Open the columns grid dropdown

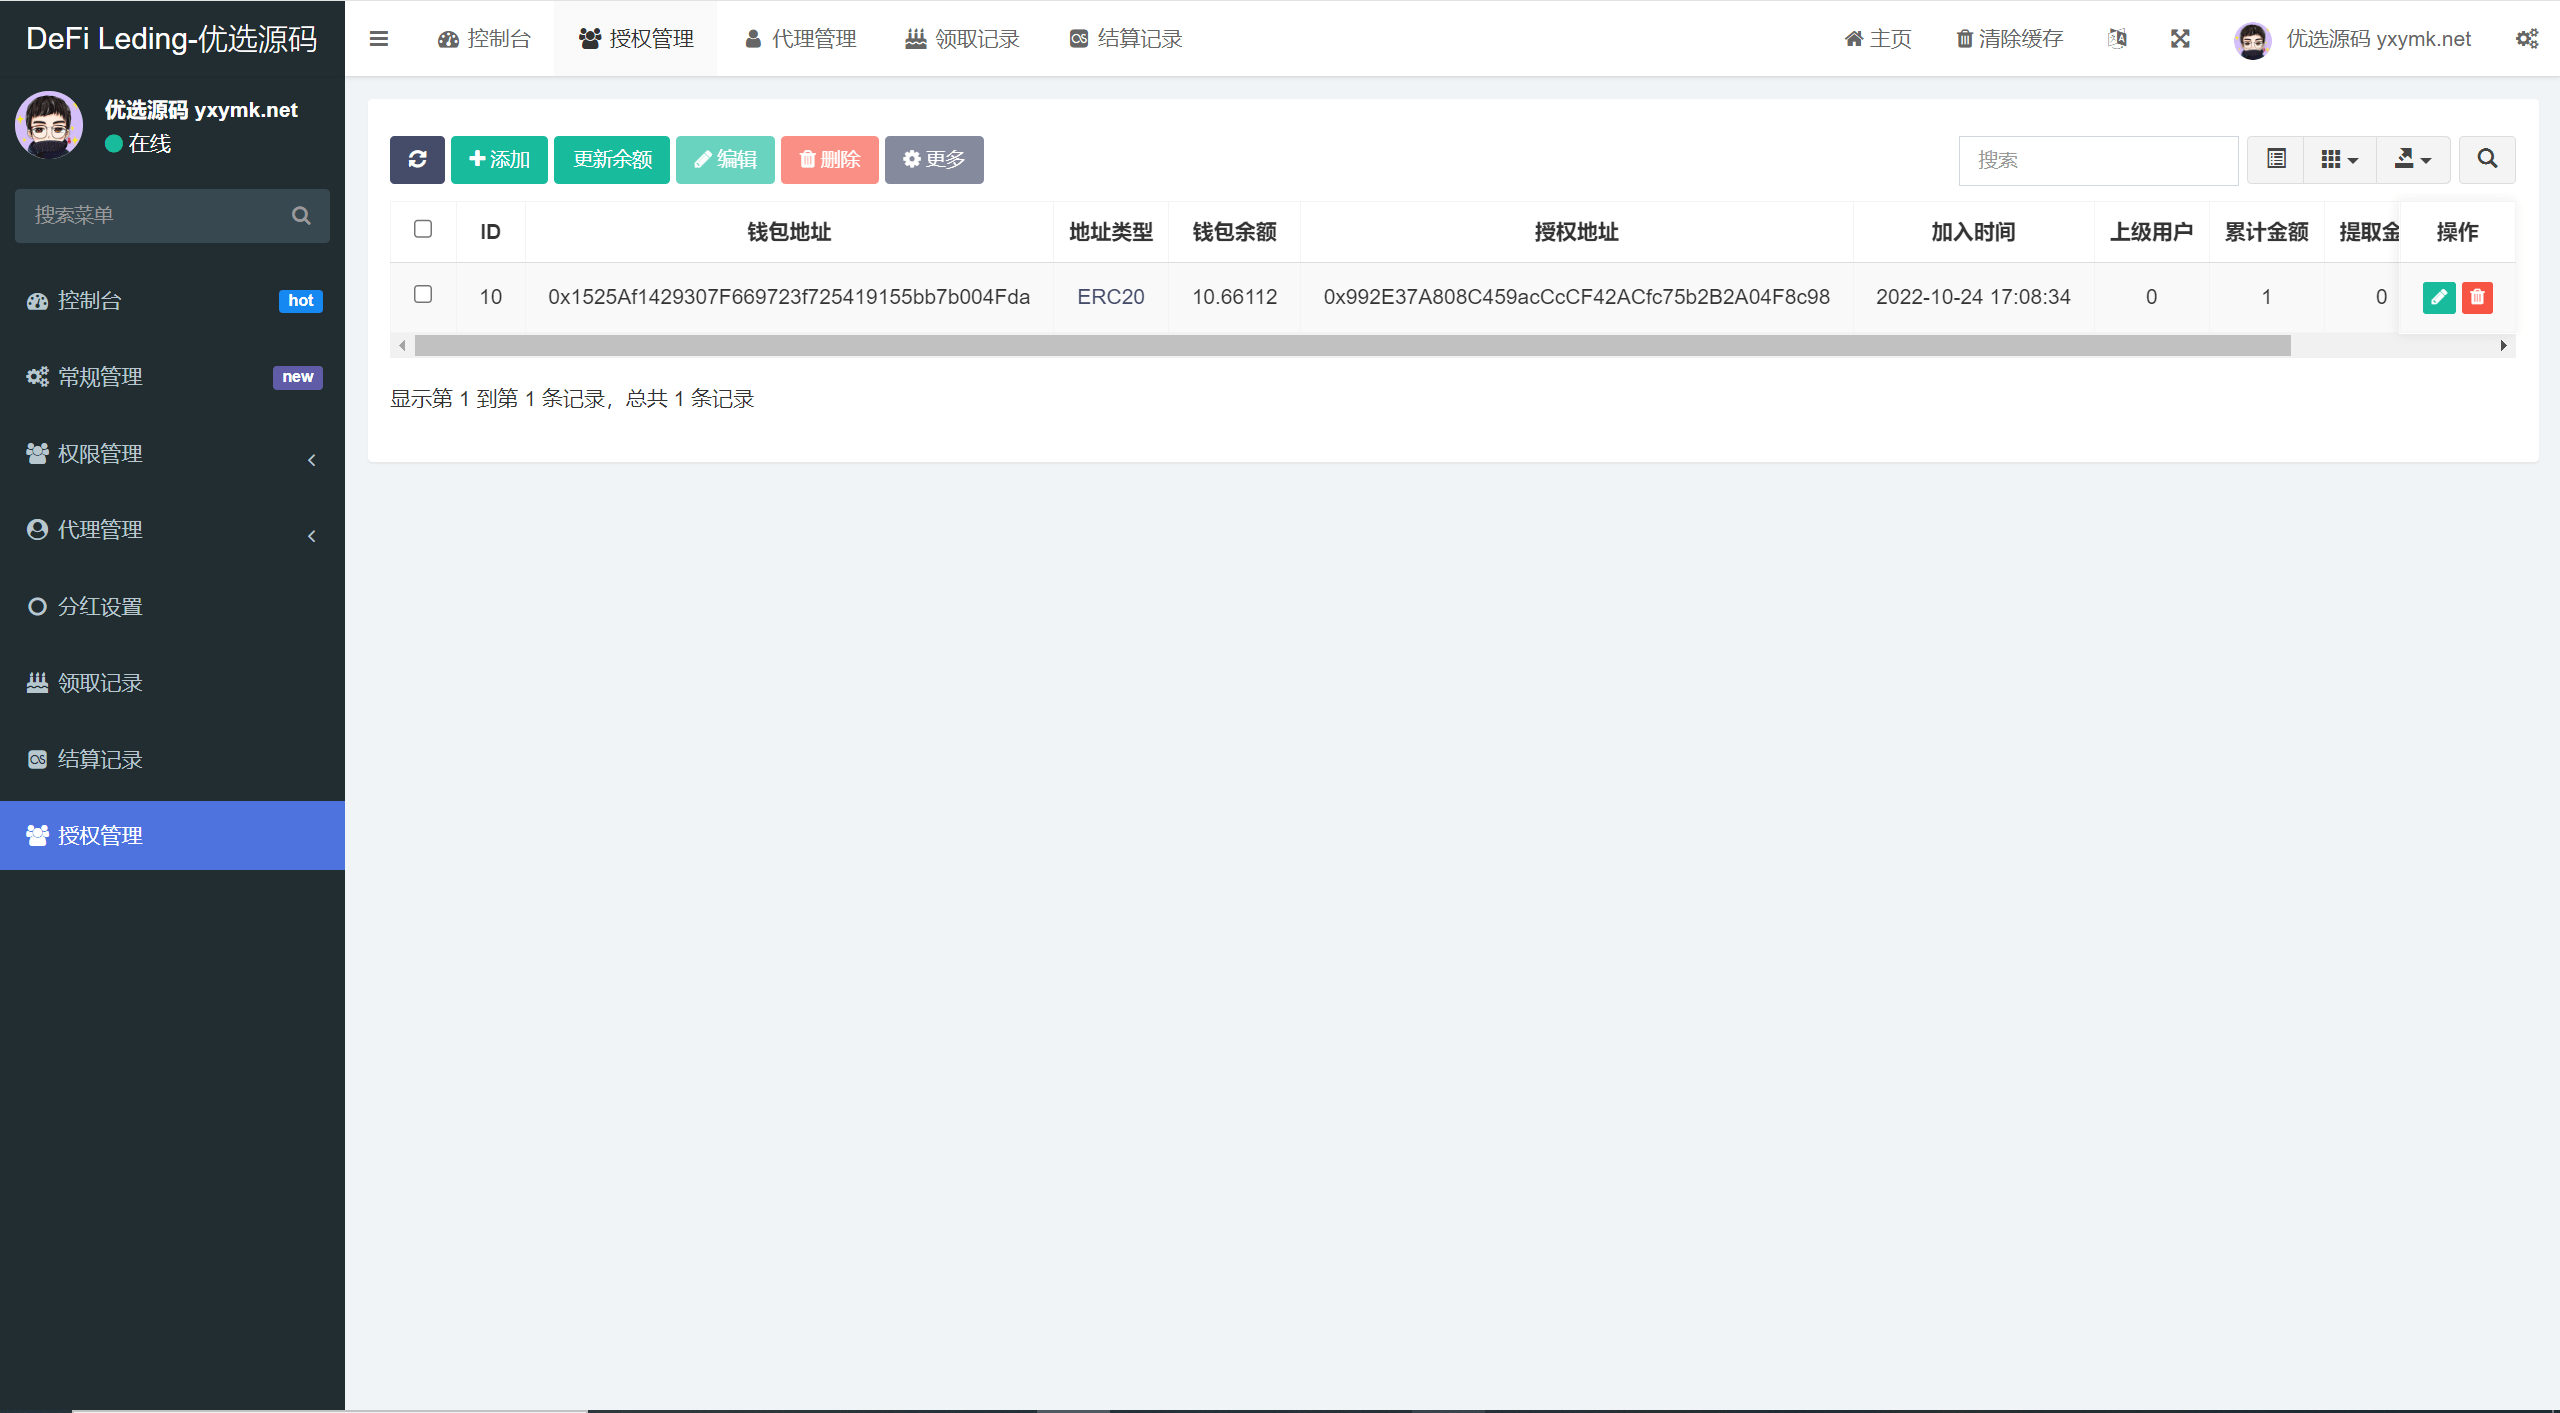click(2339, 160)
